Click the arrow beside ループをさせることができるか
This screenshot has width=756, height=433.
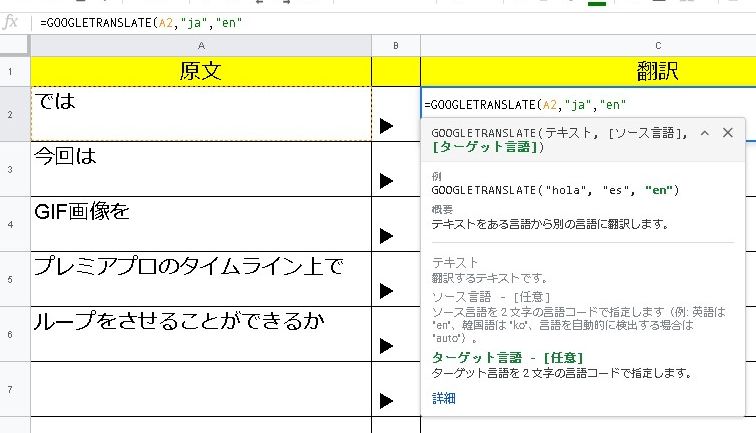coord(387,346)
